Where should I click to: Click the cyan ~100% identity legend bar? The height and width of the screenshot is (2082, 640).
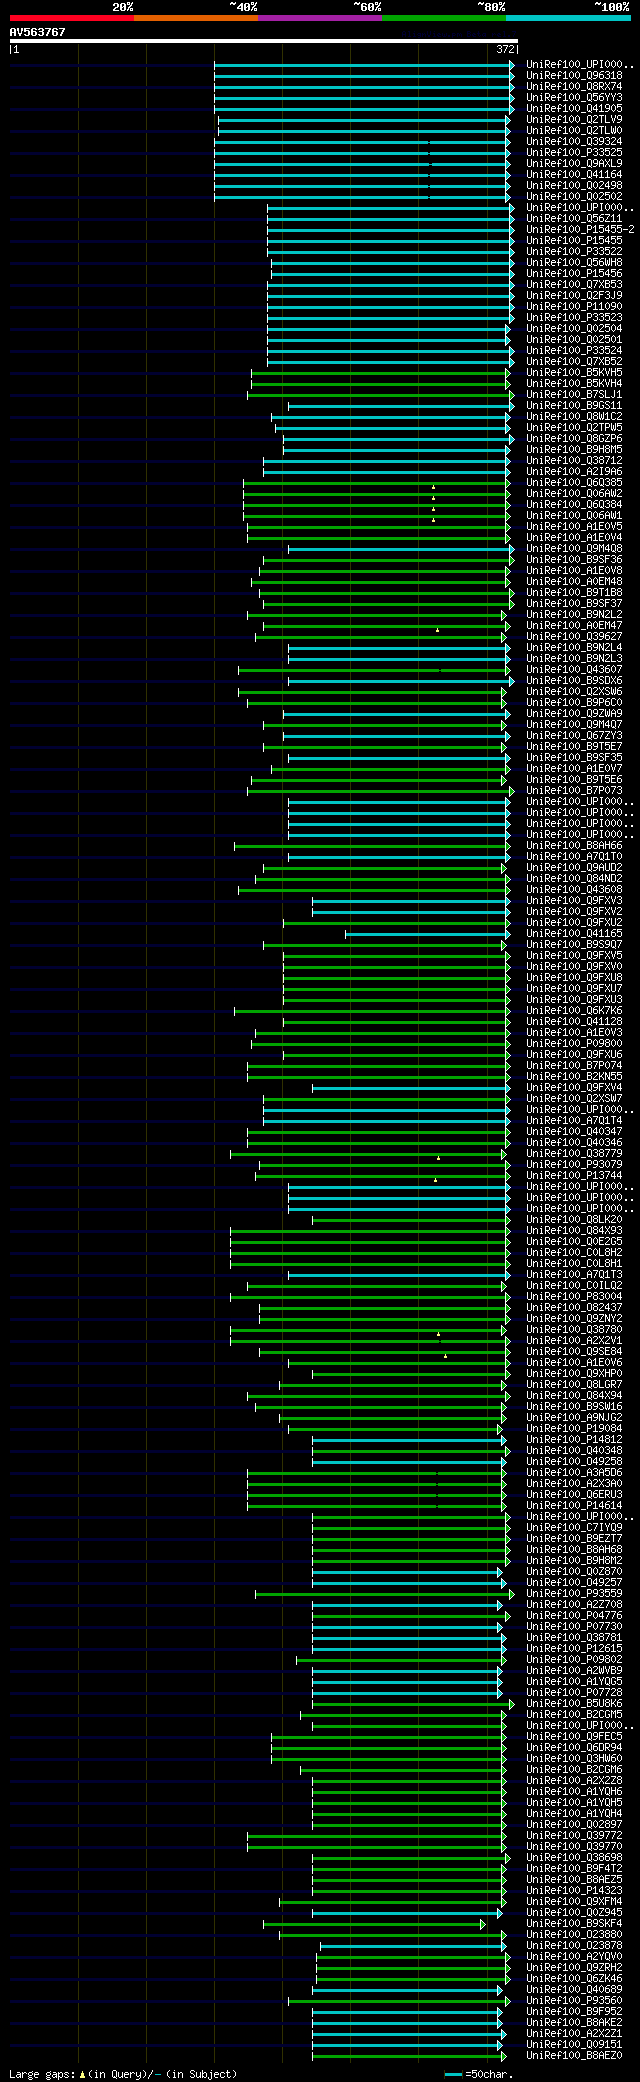coord(568,18)
